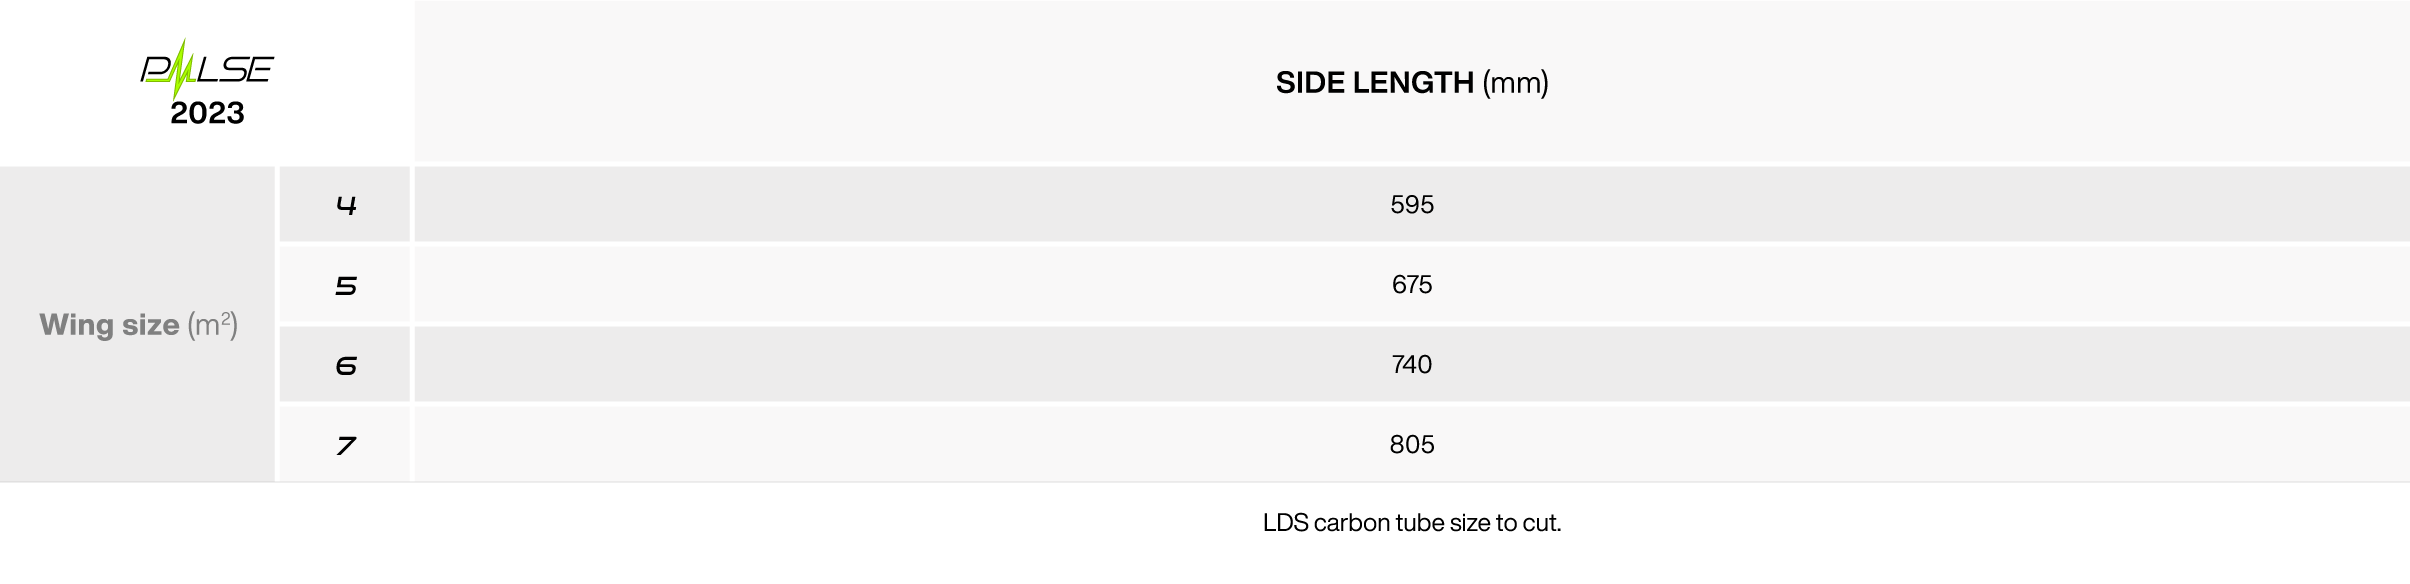Click the wing size 4 cell

click(x=345, y=204)
